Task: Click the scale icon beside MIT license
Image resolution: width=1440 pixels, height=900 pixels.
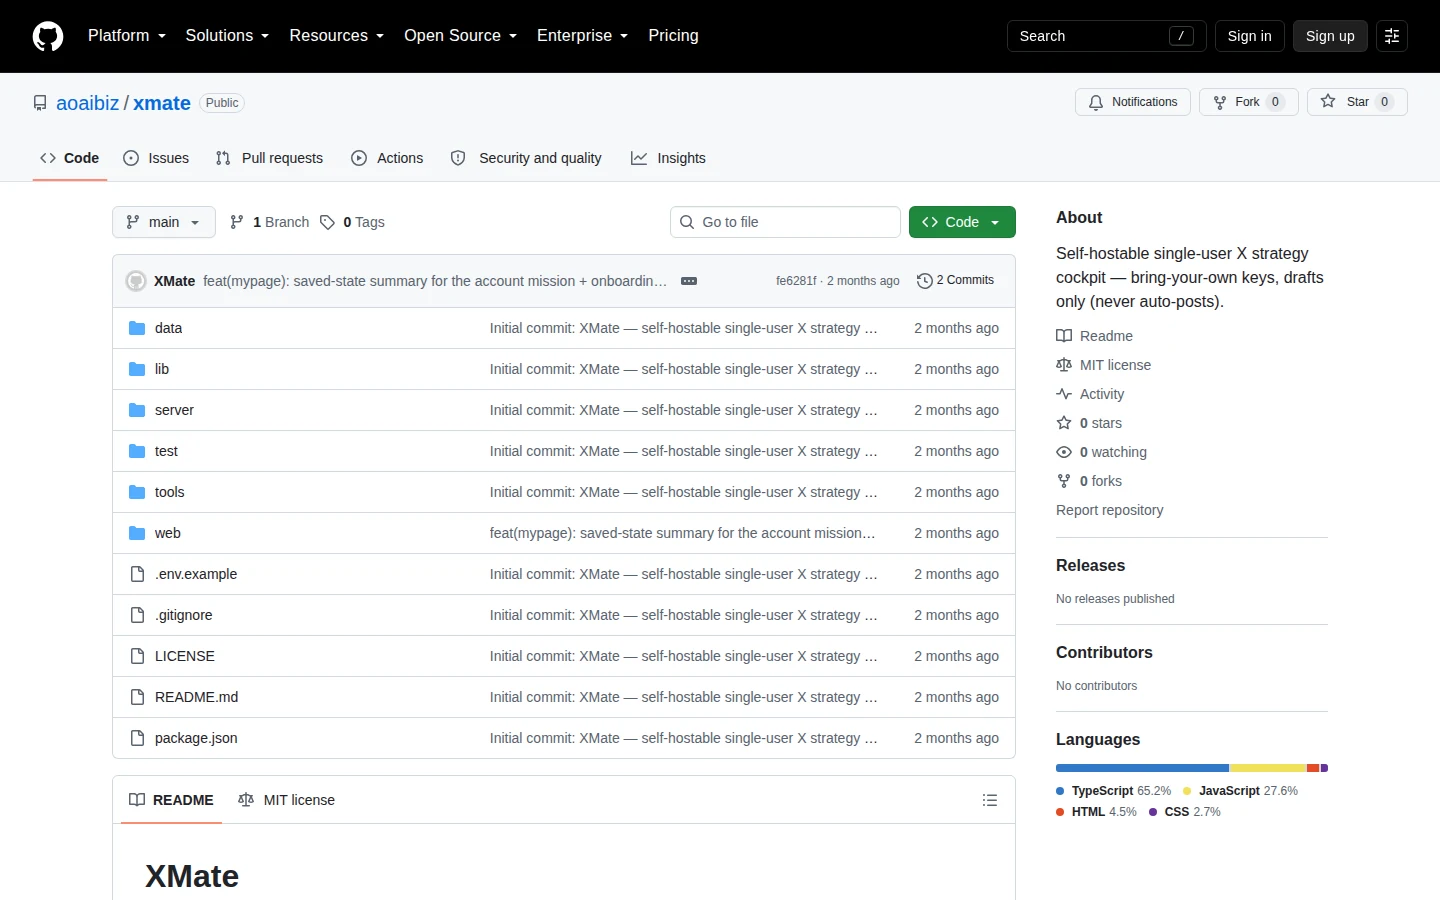Action: click(1064, 365)
